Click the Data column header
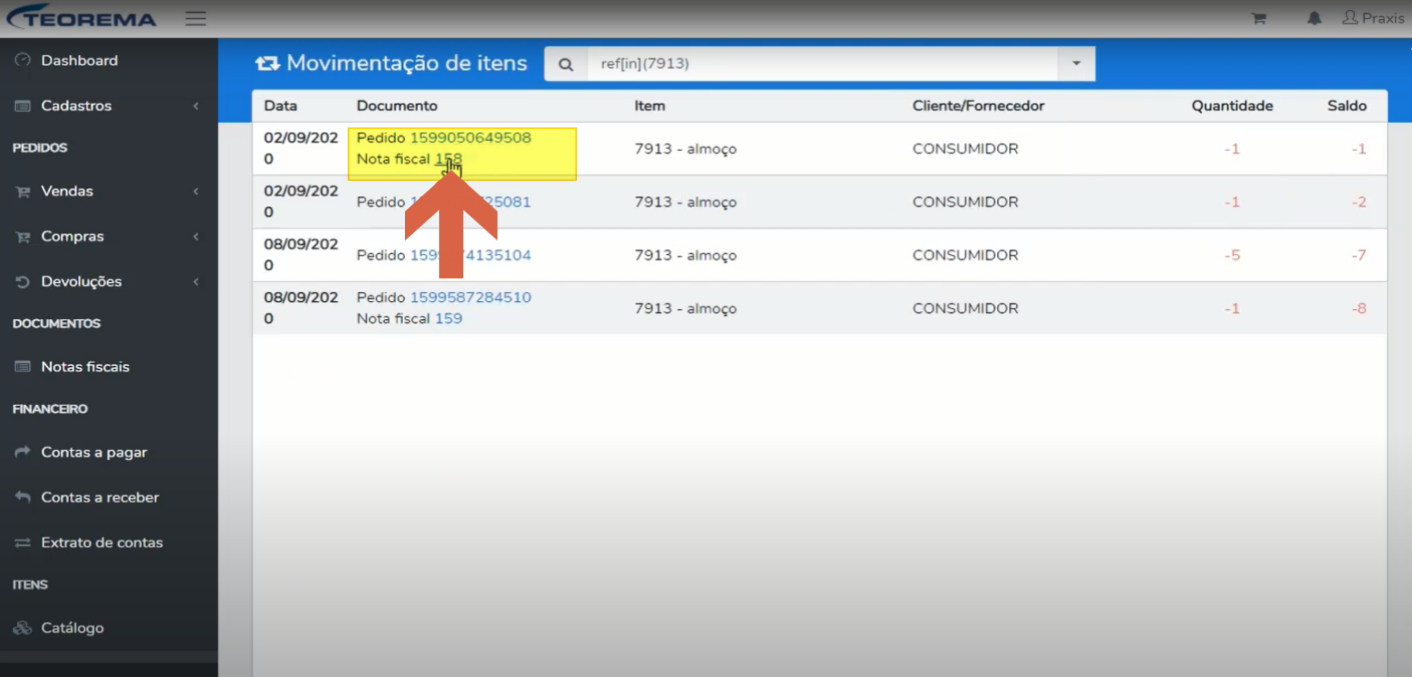This screenshot has width=1412, height=677. [280, 106]
